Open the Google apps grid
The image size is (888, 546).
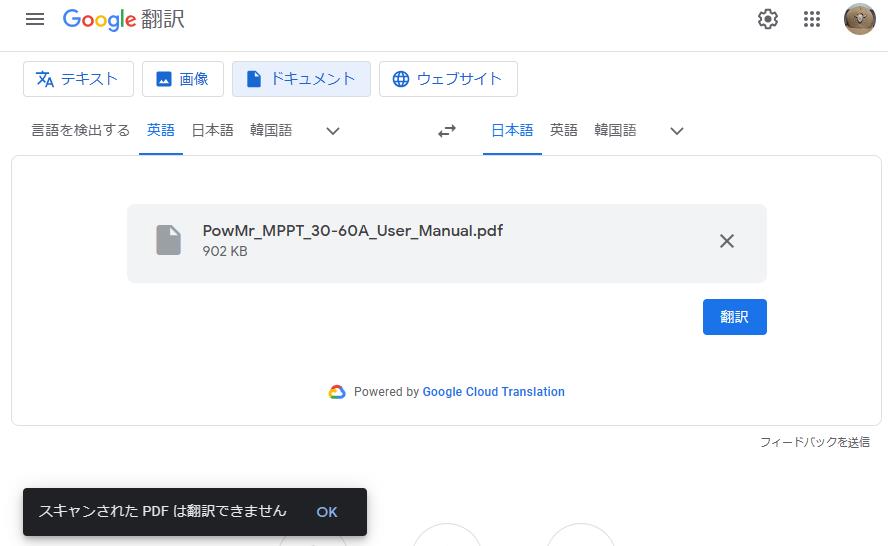pyautogui.click(x=812, y=19)
